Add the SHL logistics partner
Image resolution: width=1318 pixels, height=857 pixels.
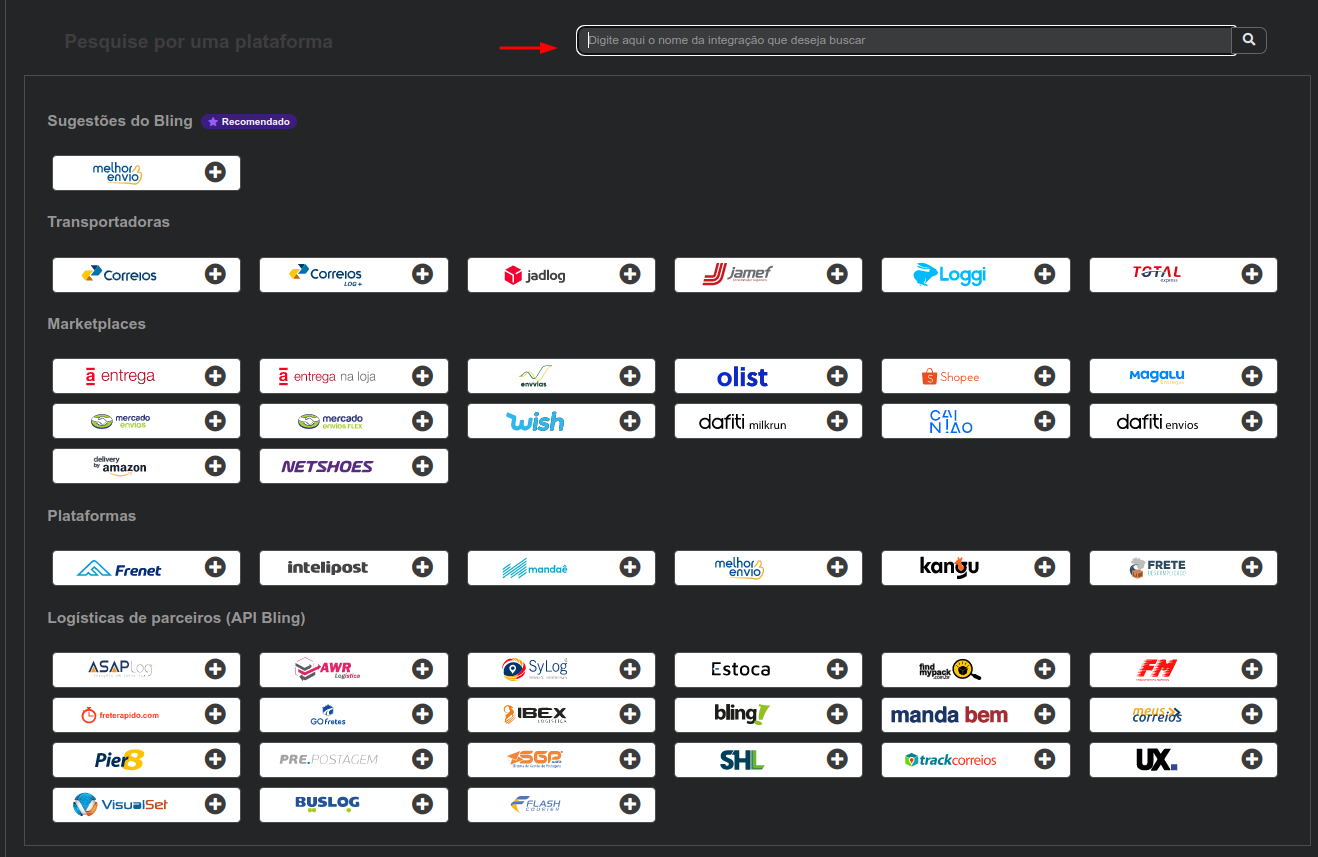[x=837, y=759]
